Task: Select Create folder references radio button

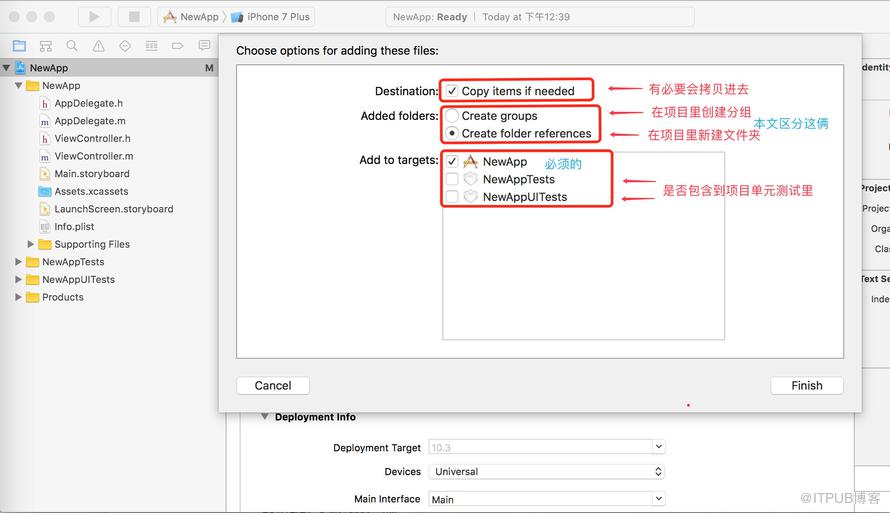Action: pyautogui.click(x=452, y=133)
